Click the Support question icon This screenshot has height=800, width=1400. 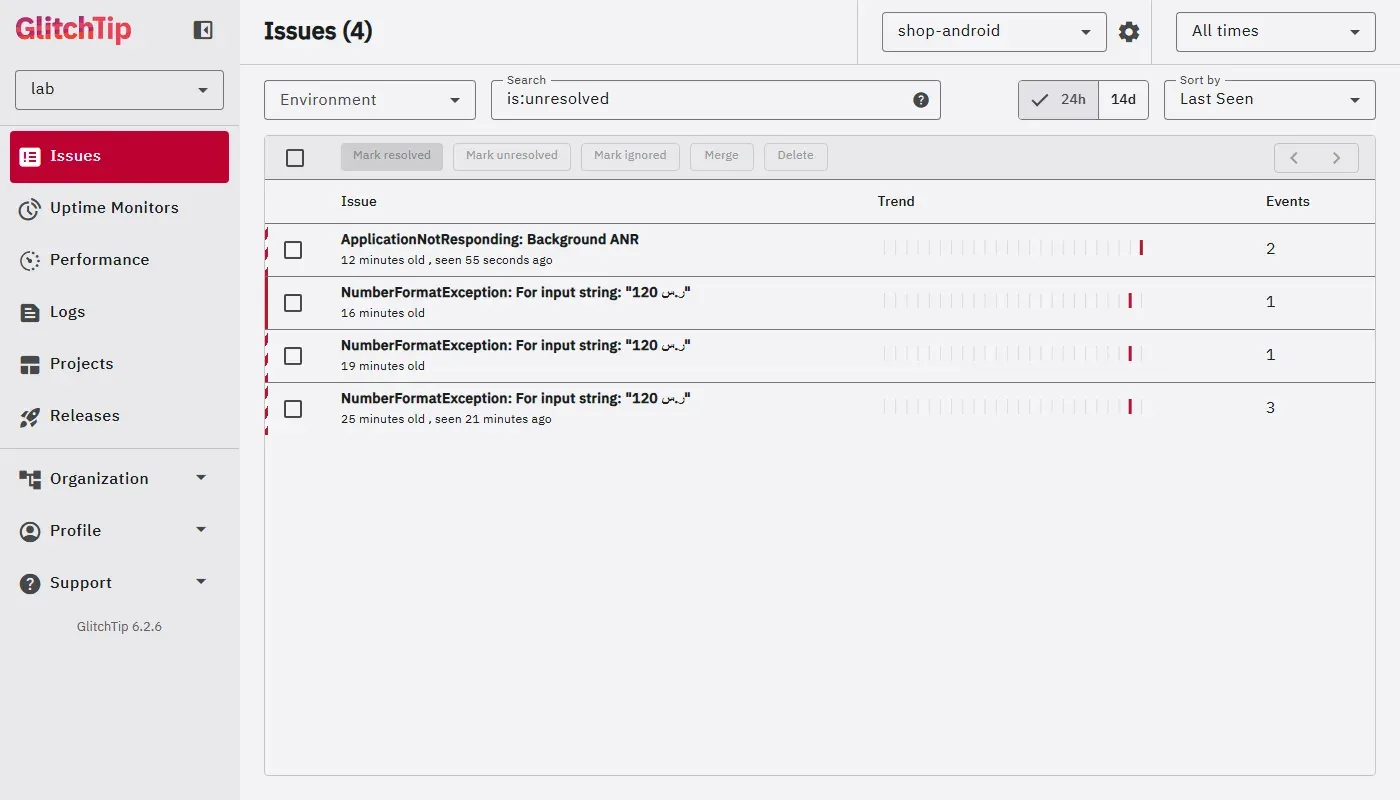point(30,584)
